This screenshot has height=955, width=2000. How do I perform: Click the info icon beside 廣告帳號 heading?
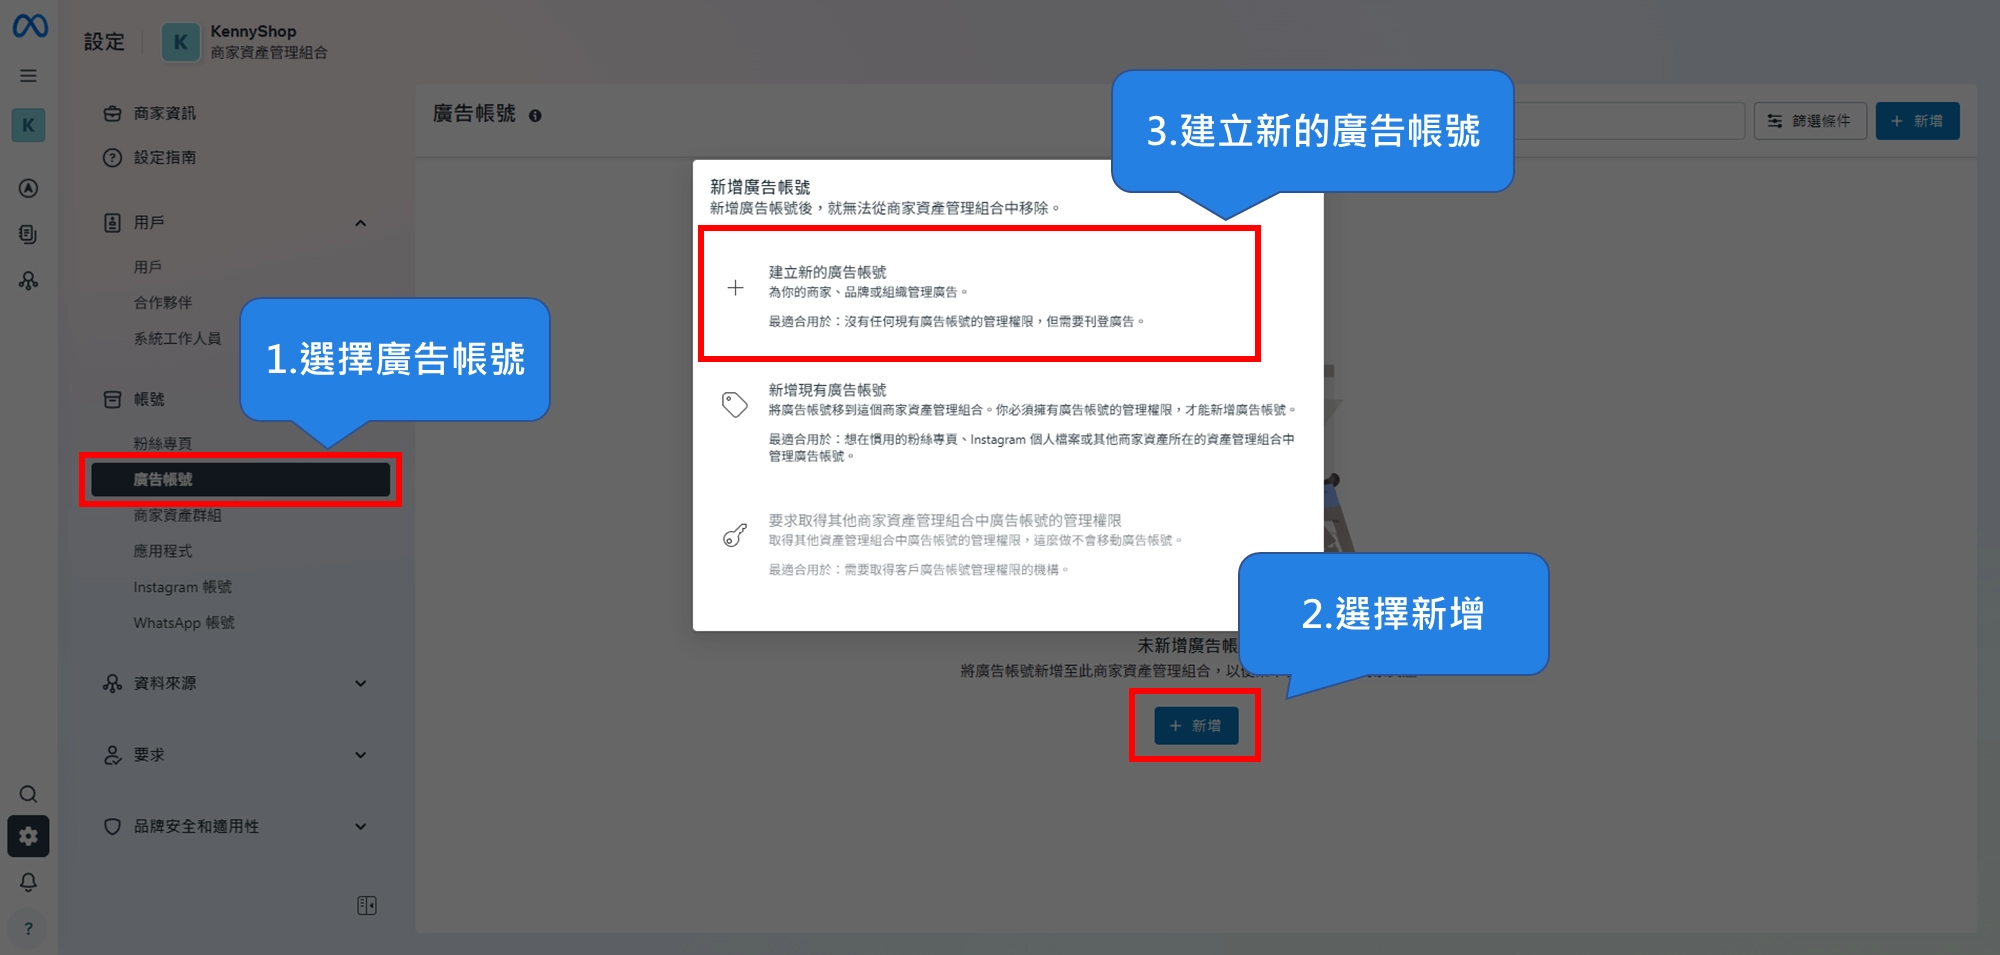click(536, 115)
